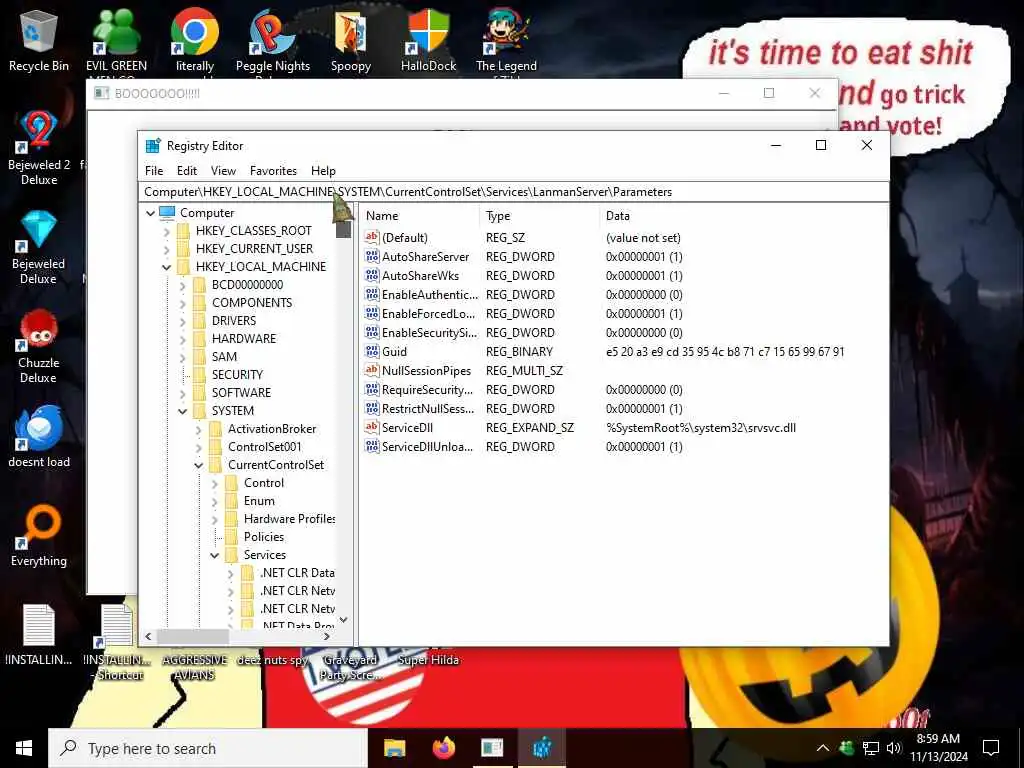Viewport: 1024px width, 768px height.
Task: Click the tree scrollbar down arrow
Action: tap(344, 620)
